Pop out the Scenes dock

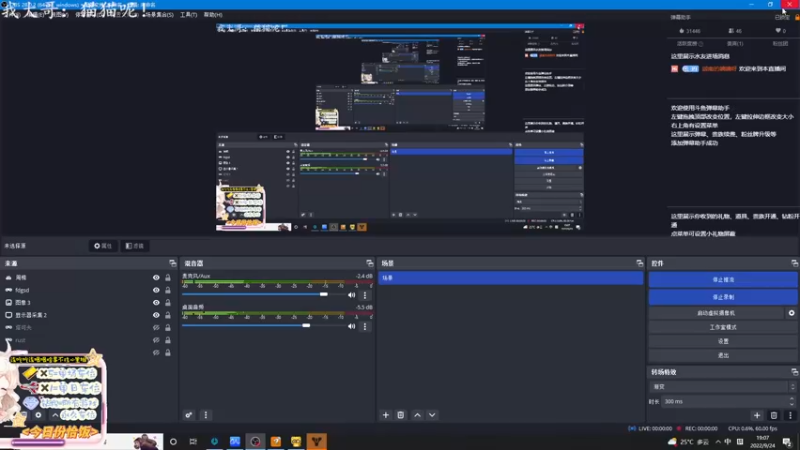point(640,263)
